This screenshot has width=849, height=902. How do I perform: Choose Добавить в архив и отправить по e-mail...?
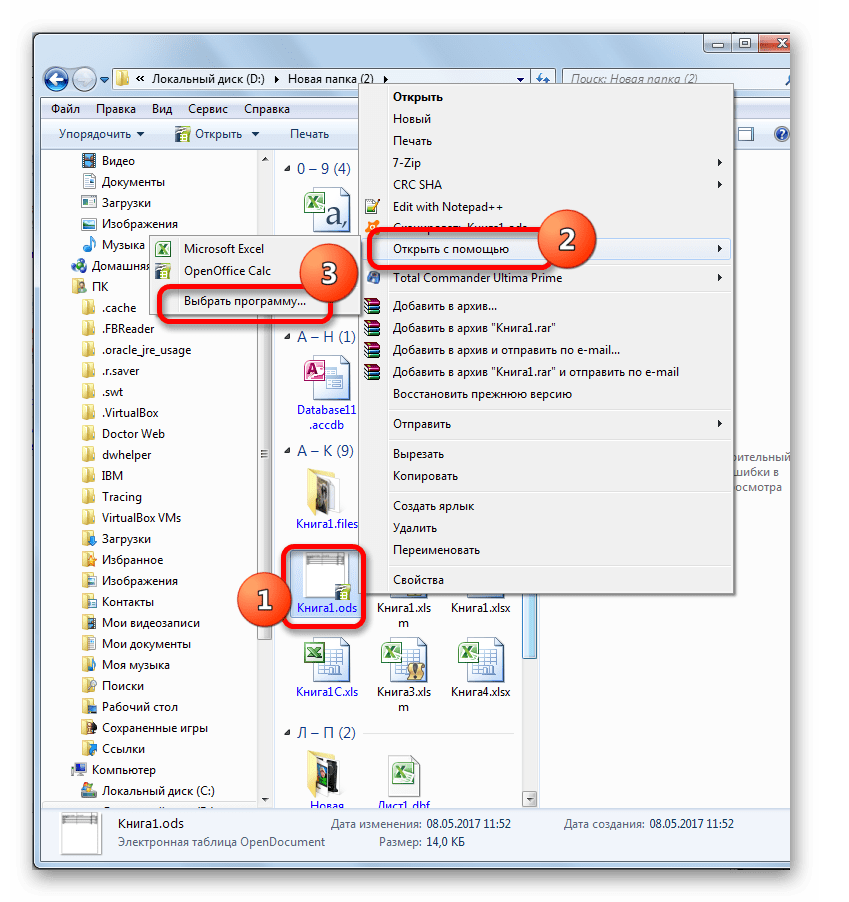[x=506, y=350]
